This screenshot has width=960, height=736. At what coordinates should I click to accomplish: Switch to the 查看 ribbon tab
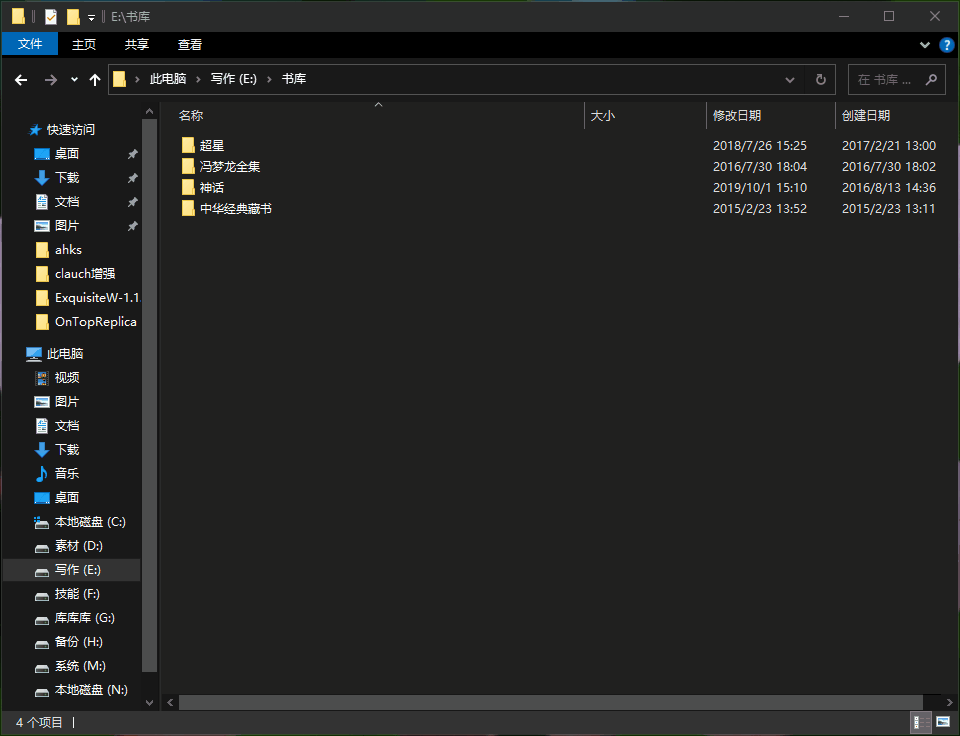[x=190, y=44]
